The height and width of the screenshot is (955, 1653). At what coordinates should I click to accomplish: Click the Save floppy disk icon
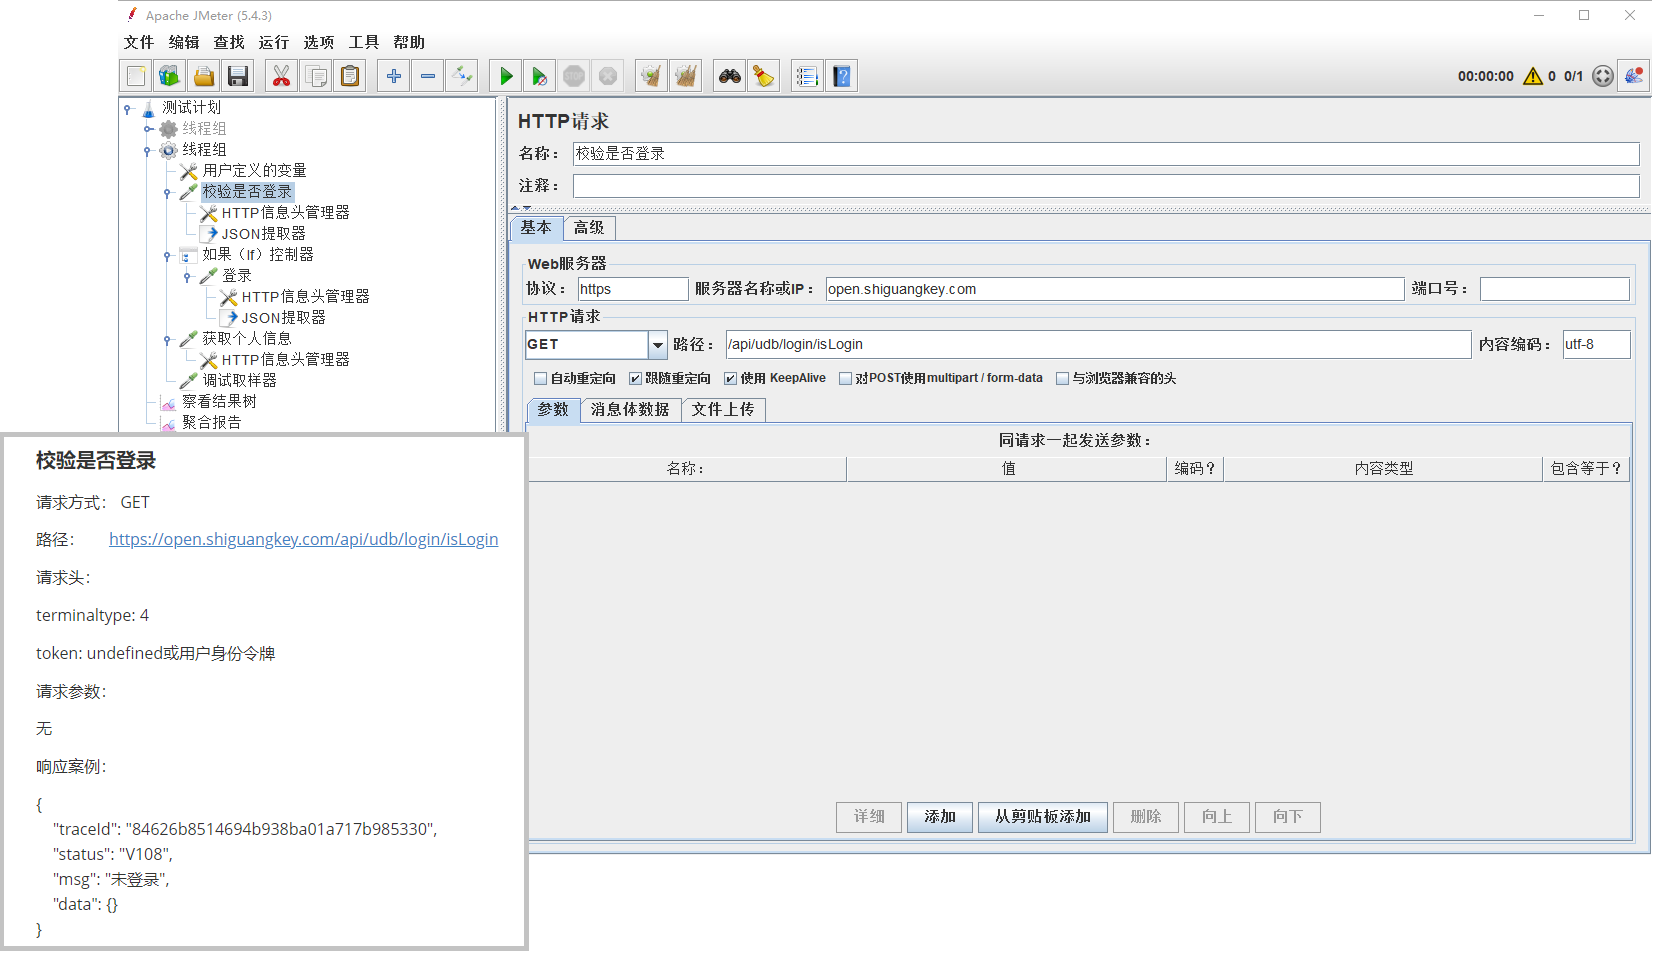pyautogui.click(x=238, y=76)
